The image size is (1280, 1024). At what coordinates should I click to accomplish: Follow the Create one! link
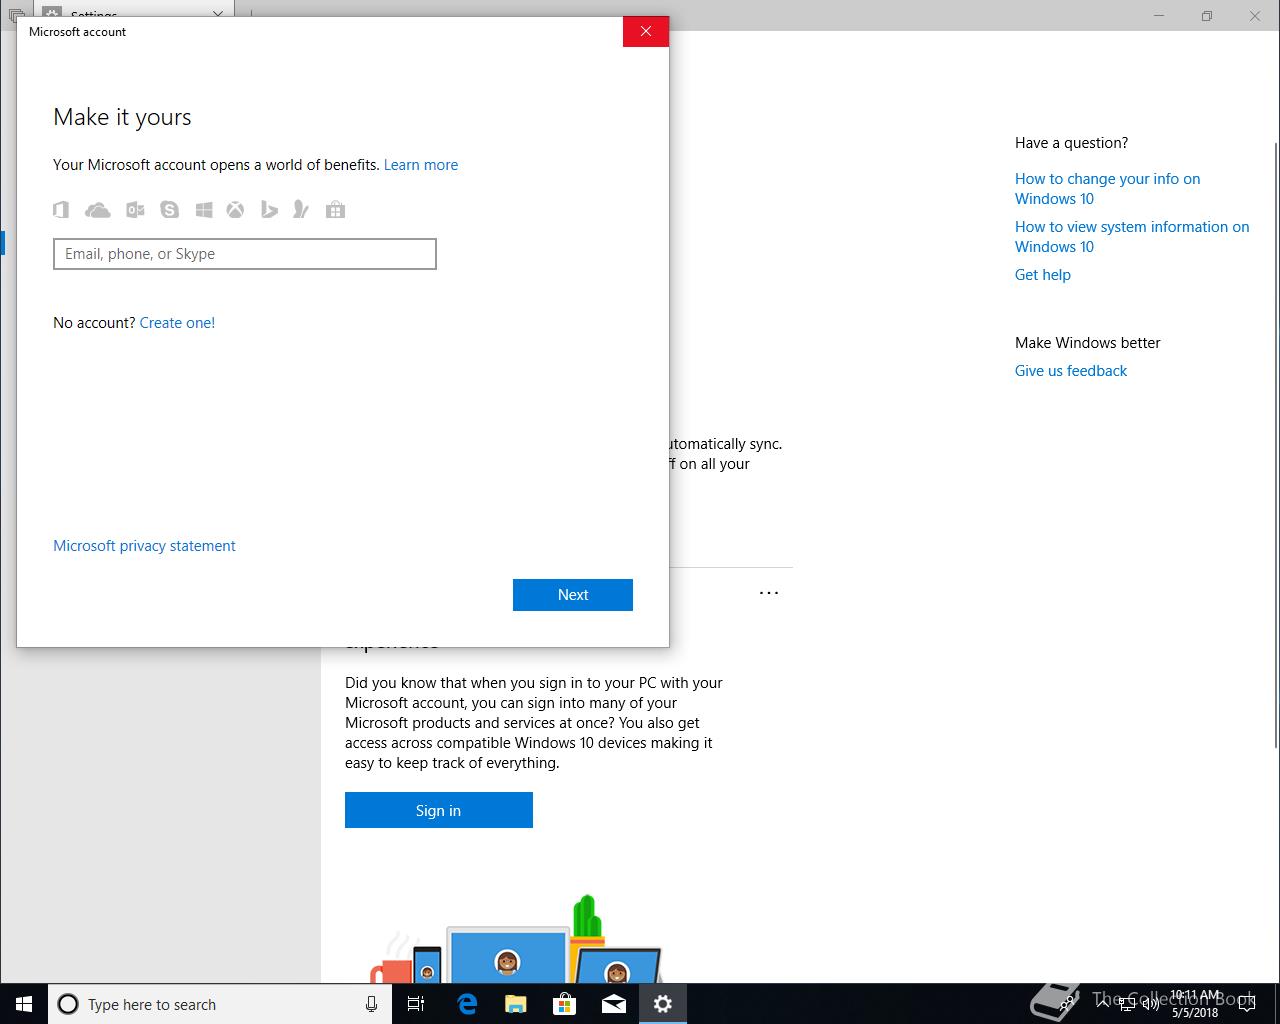click(x=177, y=323)
